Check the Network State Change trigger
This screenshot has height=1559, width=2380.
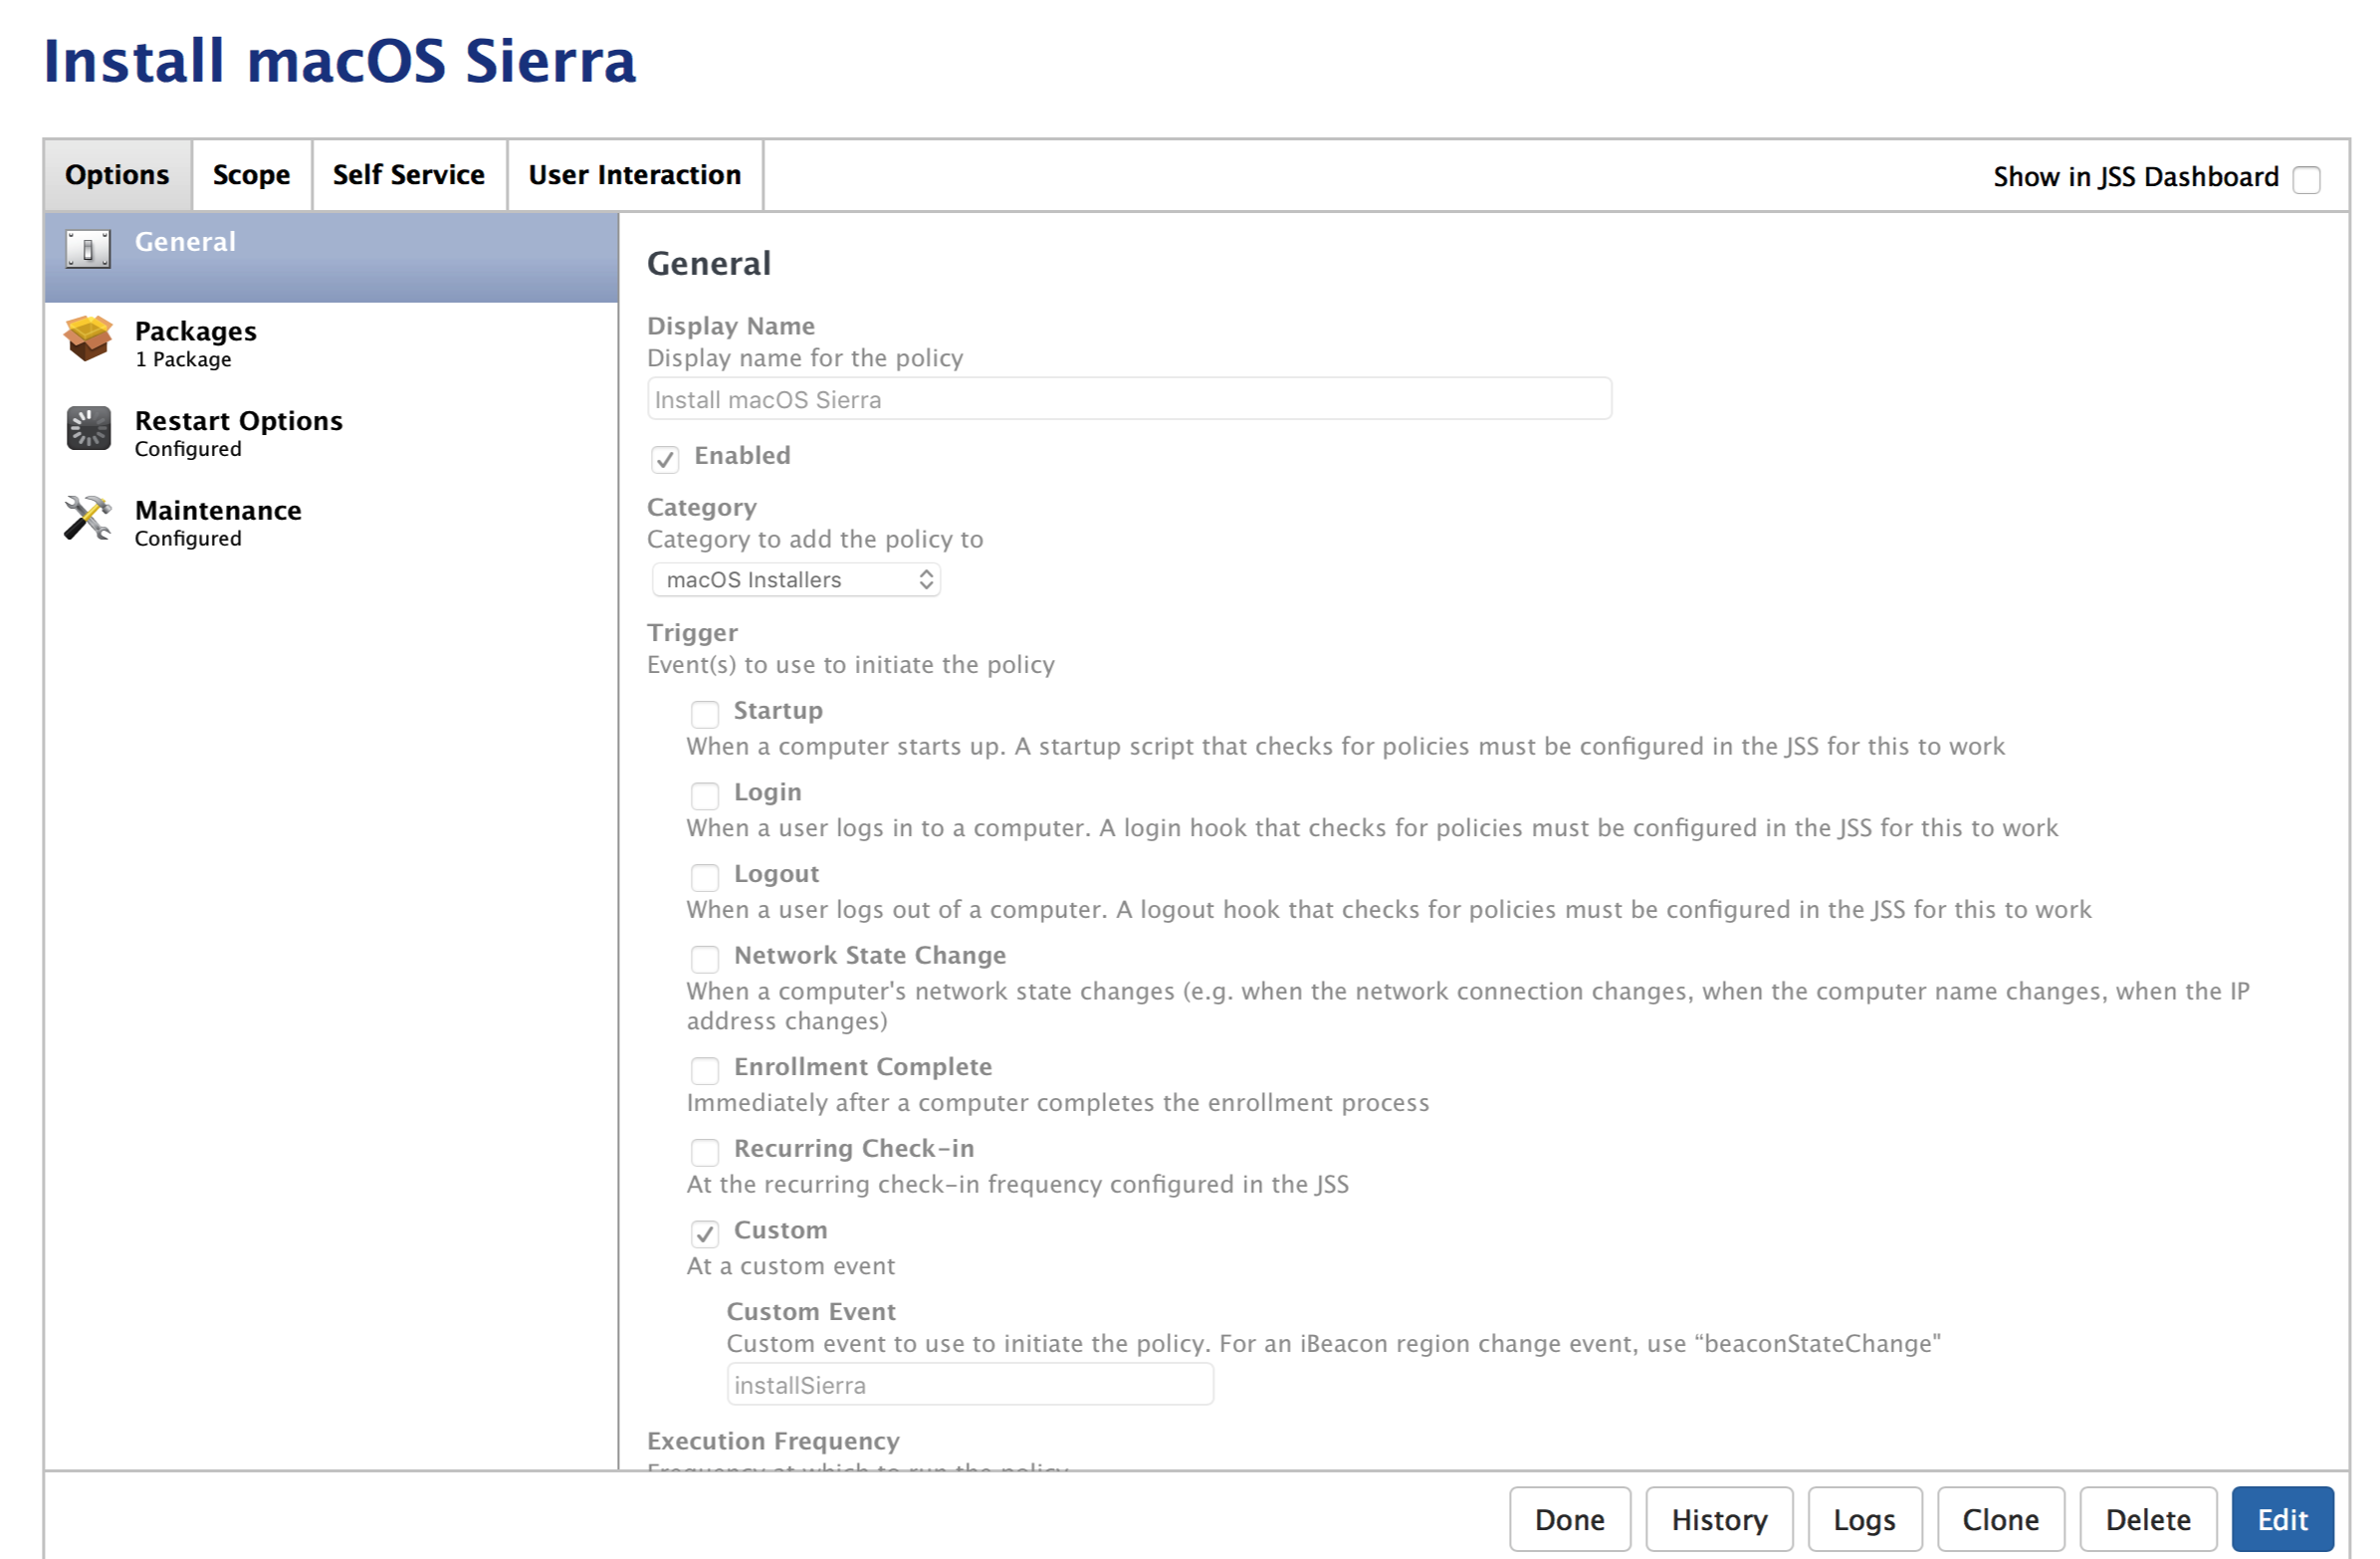(705, 959)
